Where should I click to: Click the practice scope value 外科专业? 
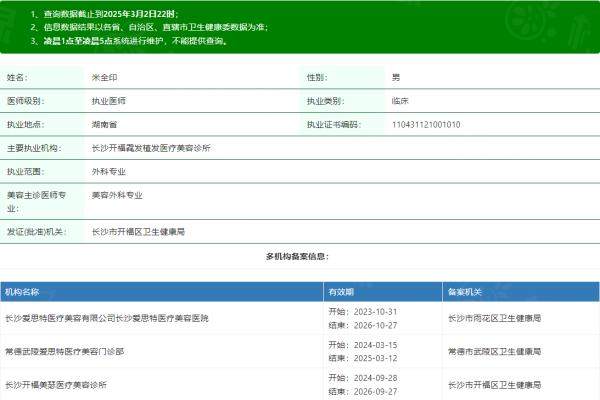coord(112,171)
